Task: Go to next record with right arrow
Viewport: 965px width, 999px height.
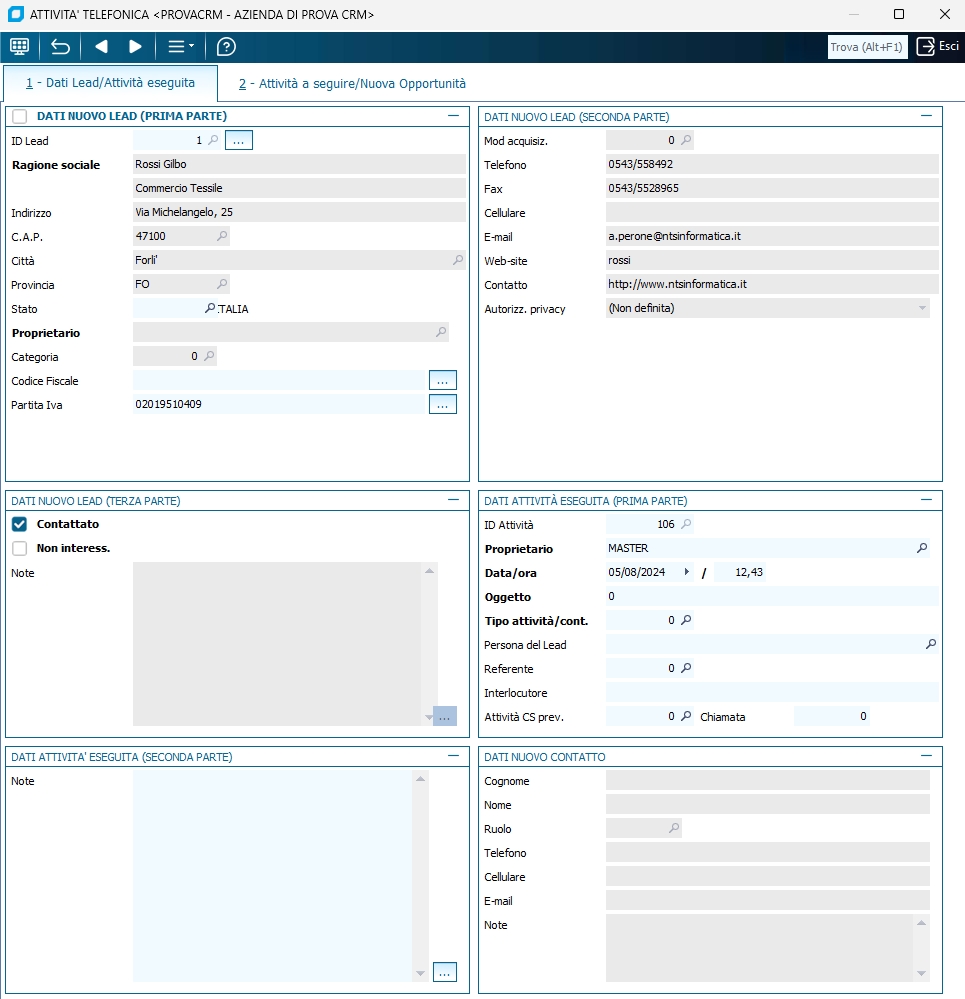Action: click(x=135, y=47)
